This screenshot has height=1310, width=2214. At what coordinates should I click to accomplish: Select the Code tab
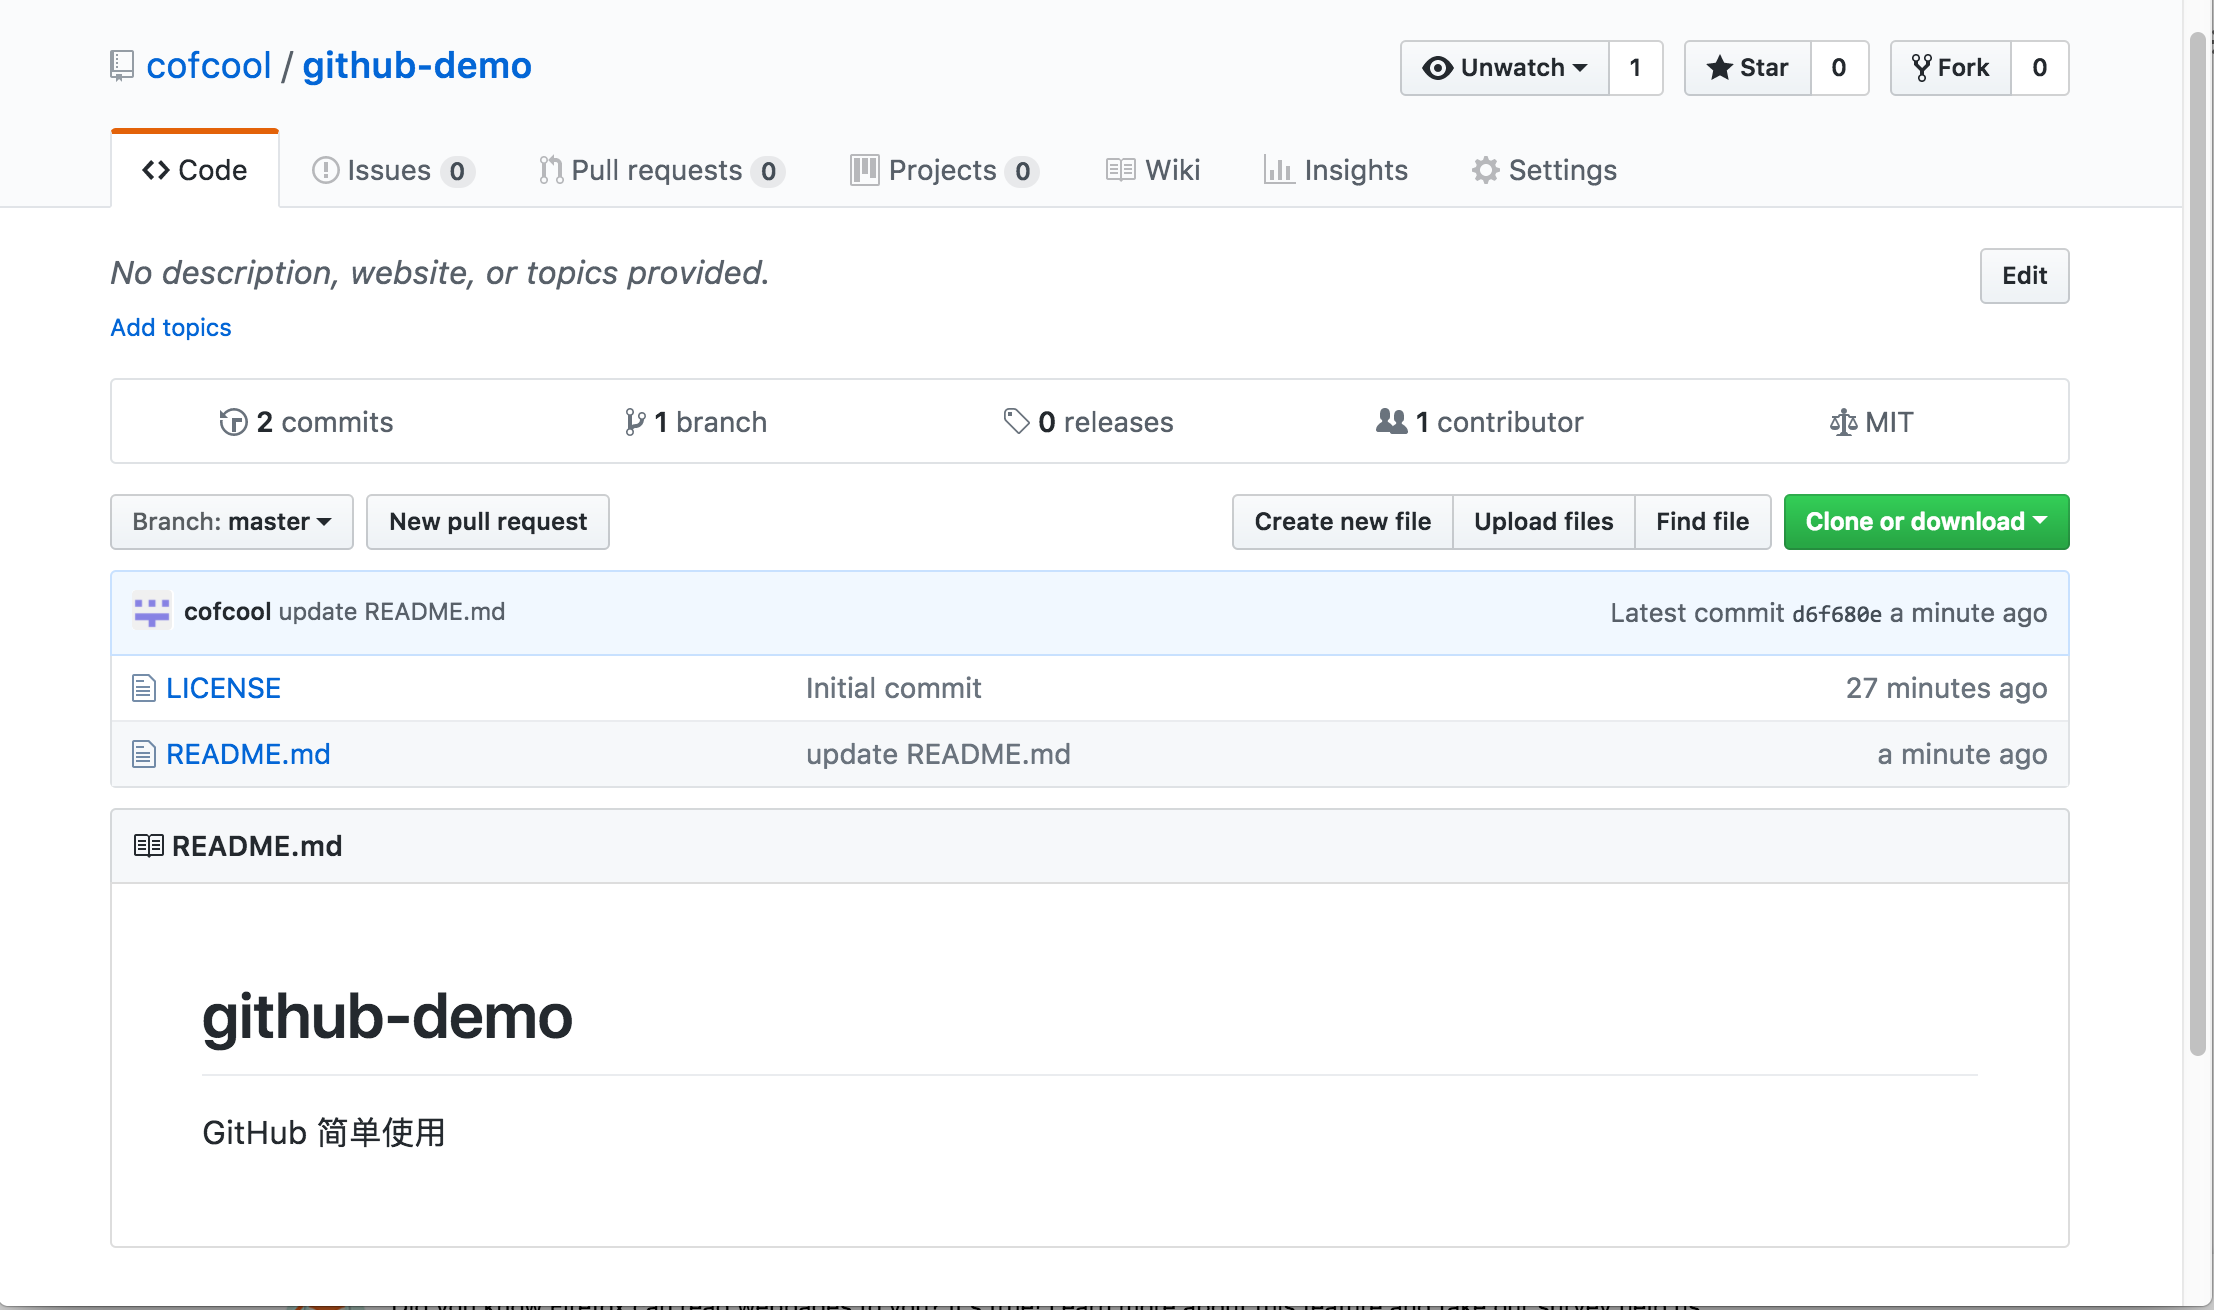193,170
